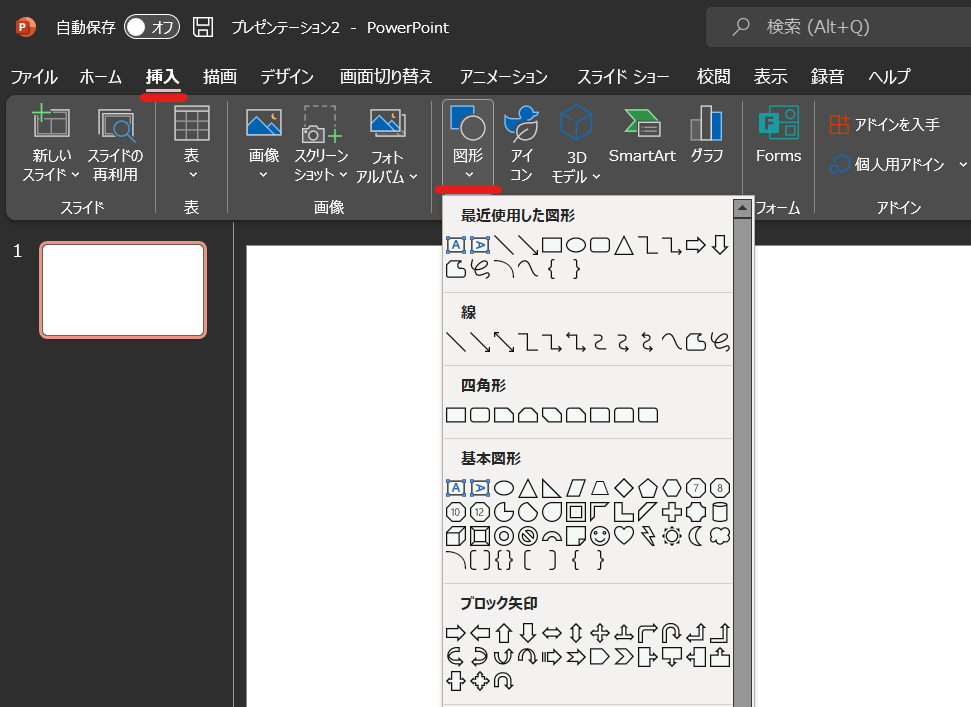971x707 pixels.
Task: Select the rounded rectangle in 四角形
Action: point(480,415)
